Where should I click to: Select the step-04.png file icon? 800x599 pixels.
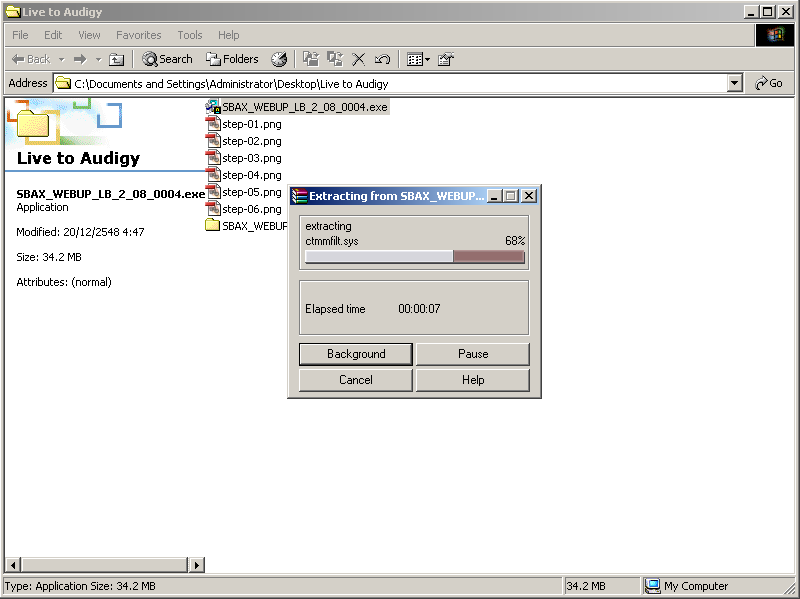coord(213,175)
